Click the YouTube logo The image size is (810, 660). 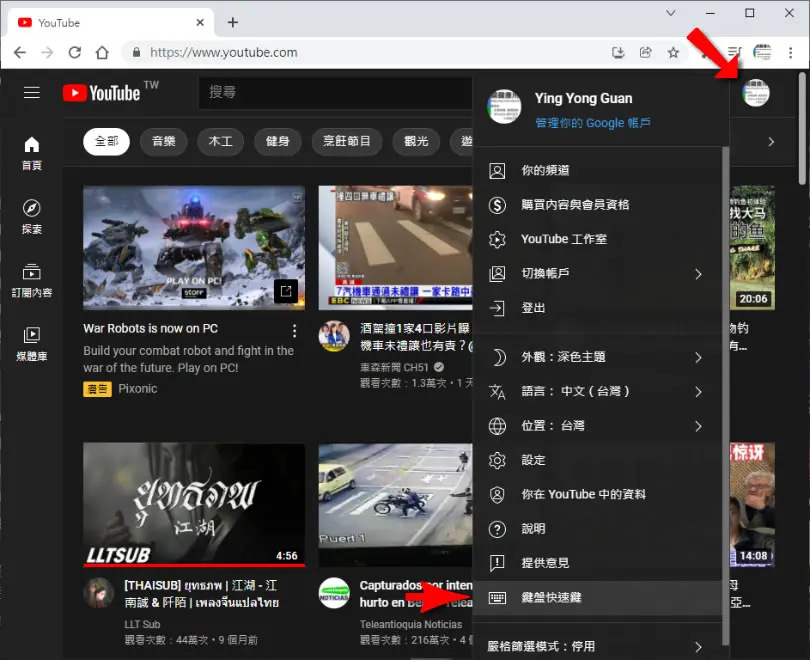coord(101,93)
